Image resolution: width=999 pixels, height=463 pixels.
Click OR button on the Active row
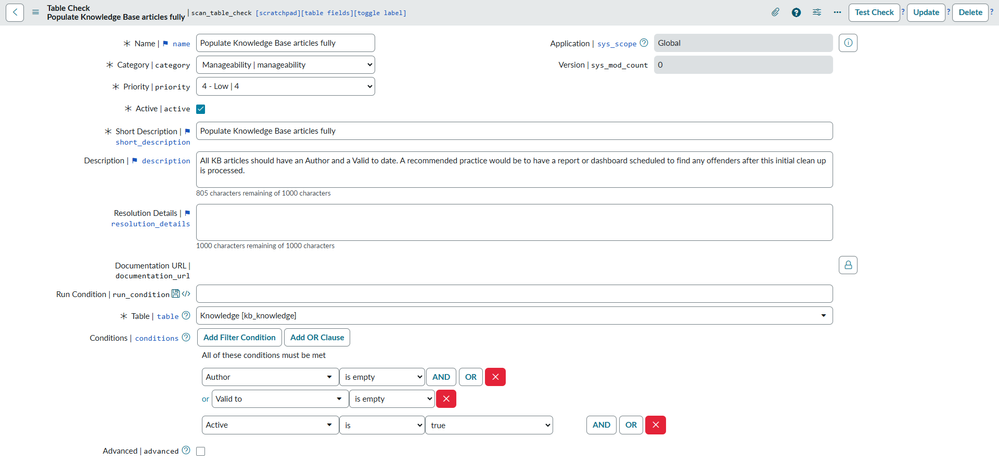[631, 425]
